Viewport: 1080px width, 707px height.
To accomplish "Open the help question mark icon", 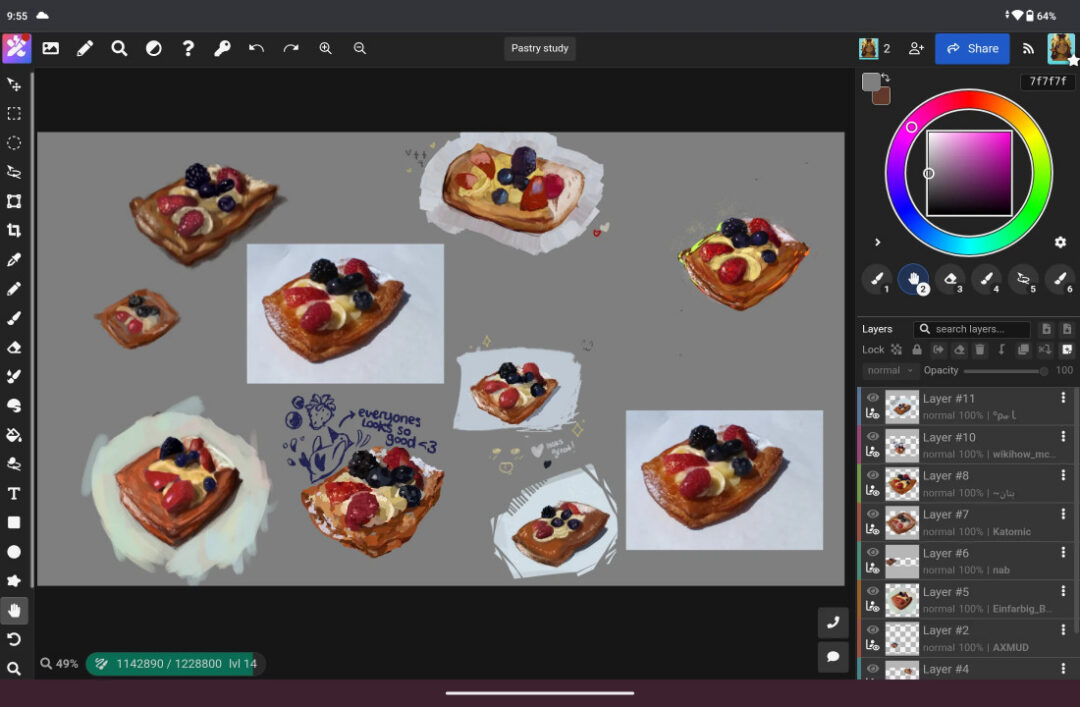I will (x=187, y=48).
